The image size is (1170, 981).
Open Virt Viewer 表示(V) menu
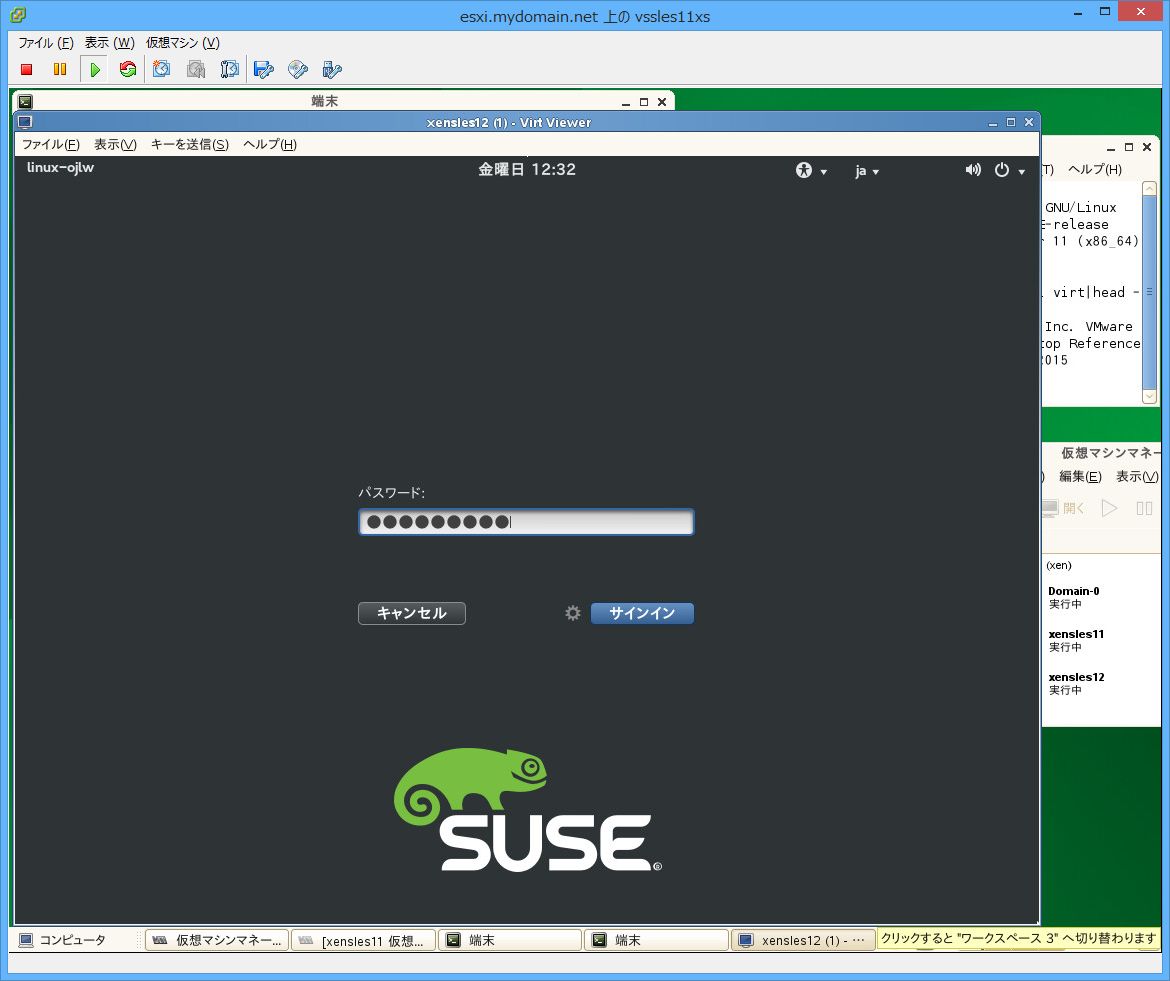pos(116,144)
